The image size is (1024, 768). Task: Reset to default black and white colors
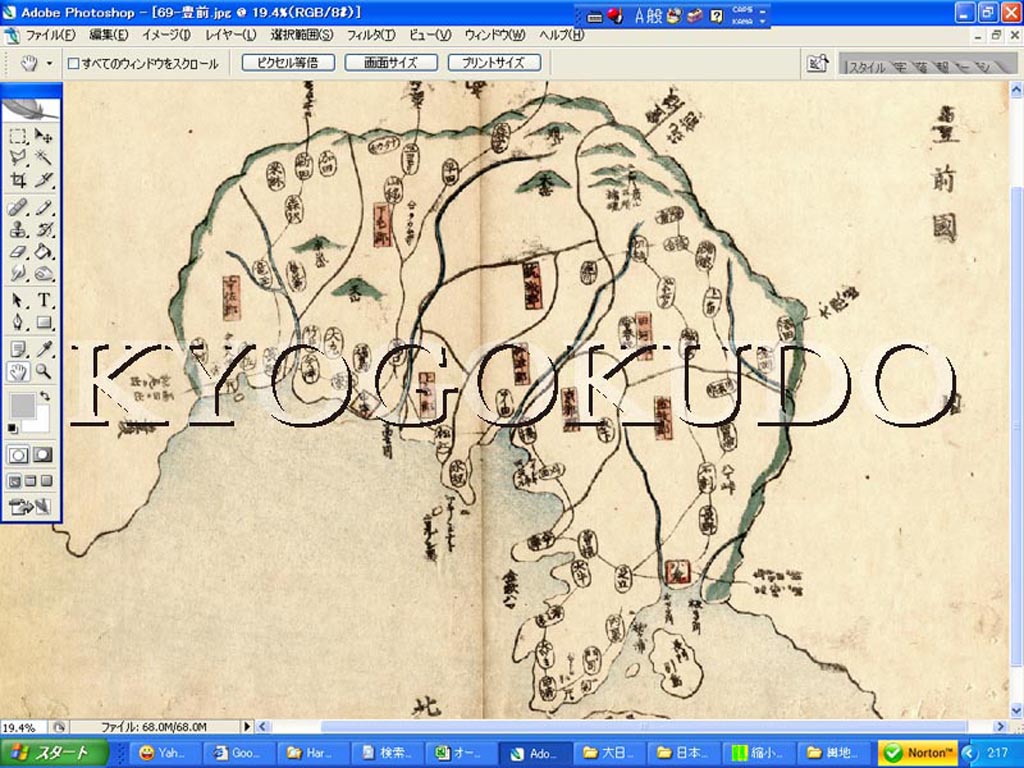pyautogui.click(x=13, y=428)
